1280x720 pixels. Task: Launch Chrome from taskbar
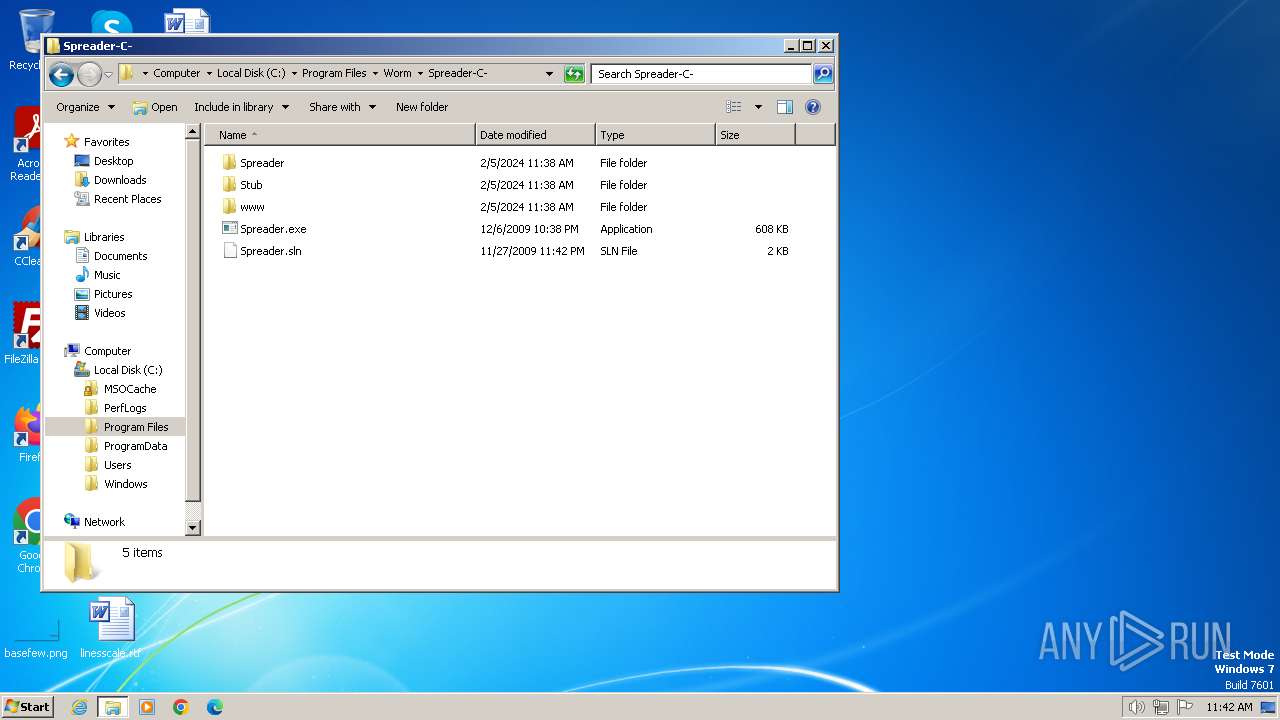181,707
